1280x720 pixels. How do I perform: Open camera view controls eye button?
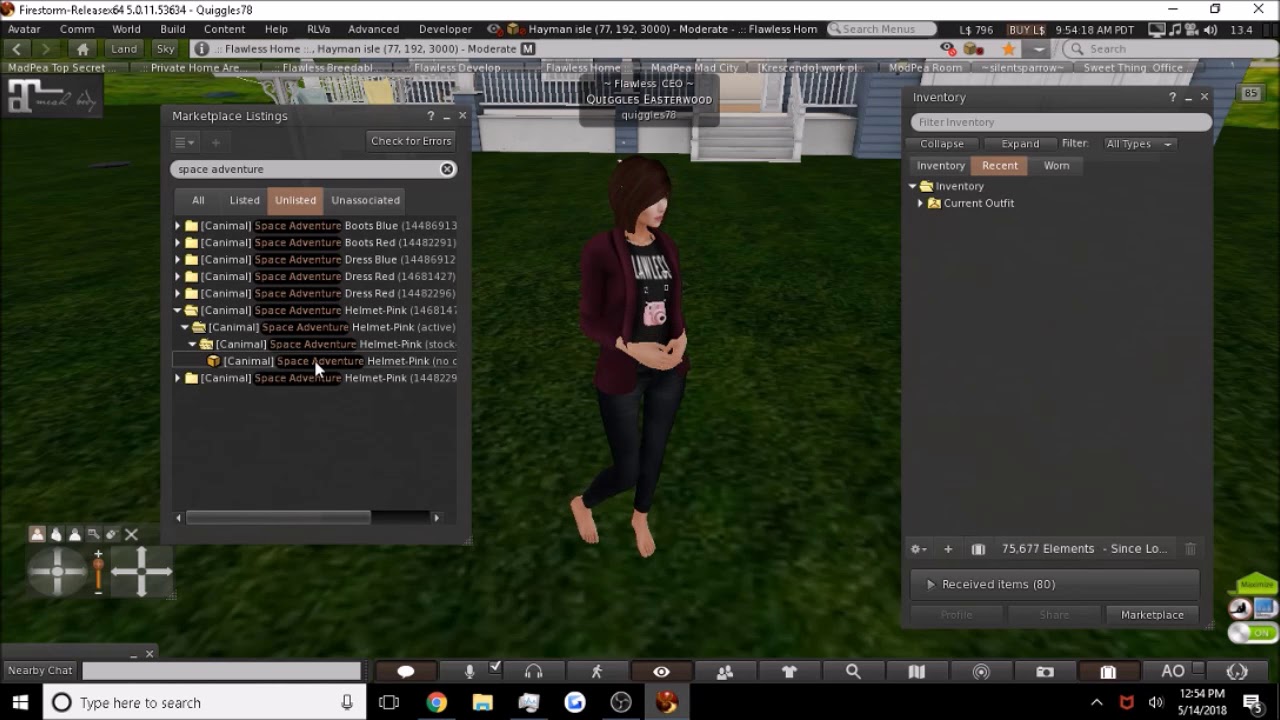[661, 672]
